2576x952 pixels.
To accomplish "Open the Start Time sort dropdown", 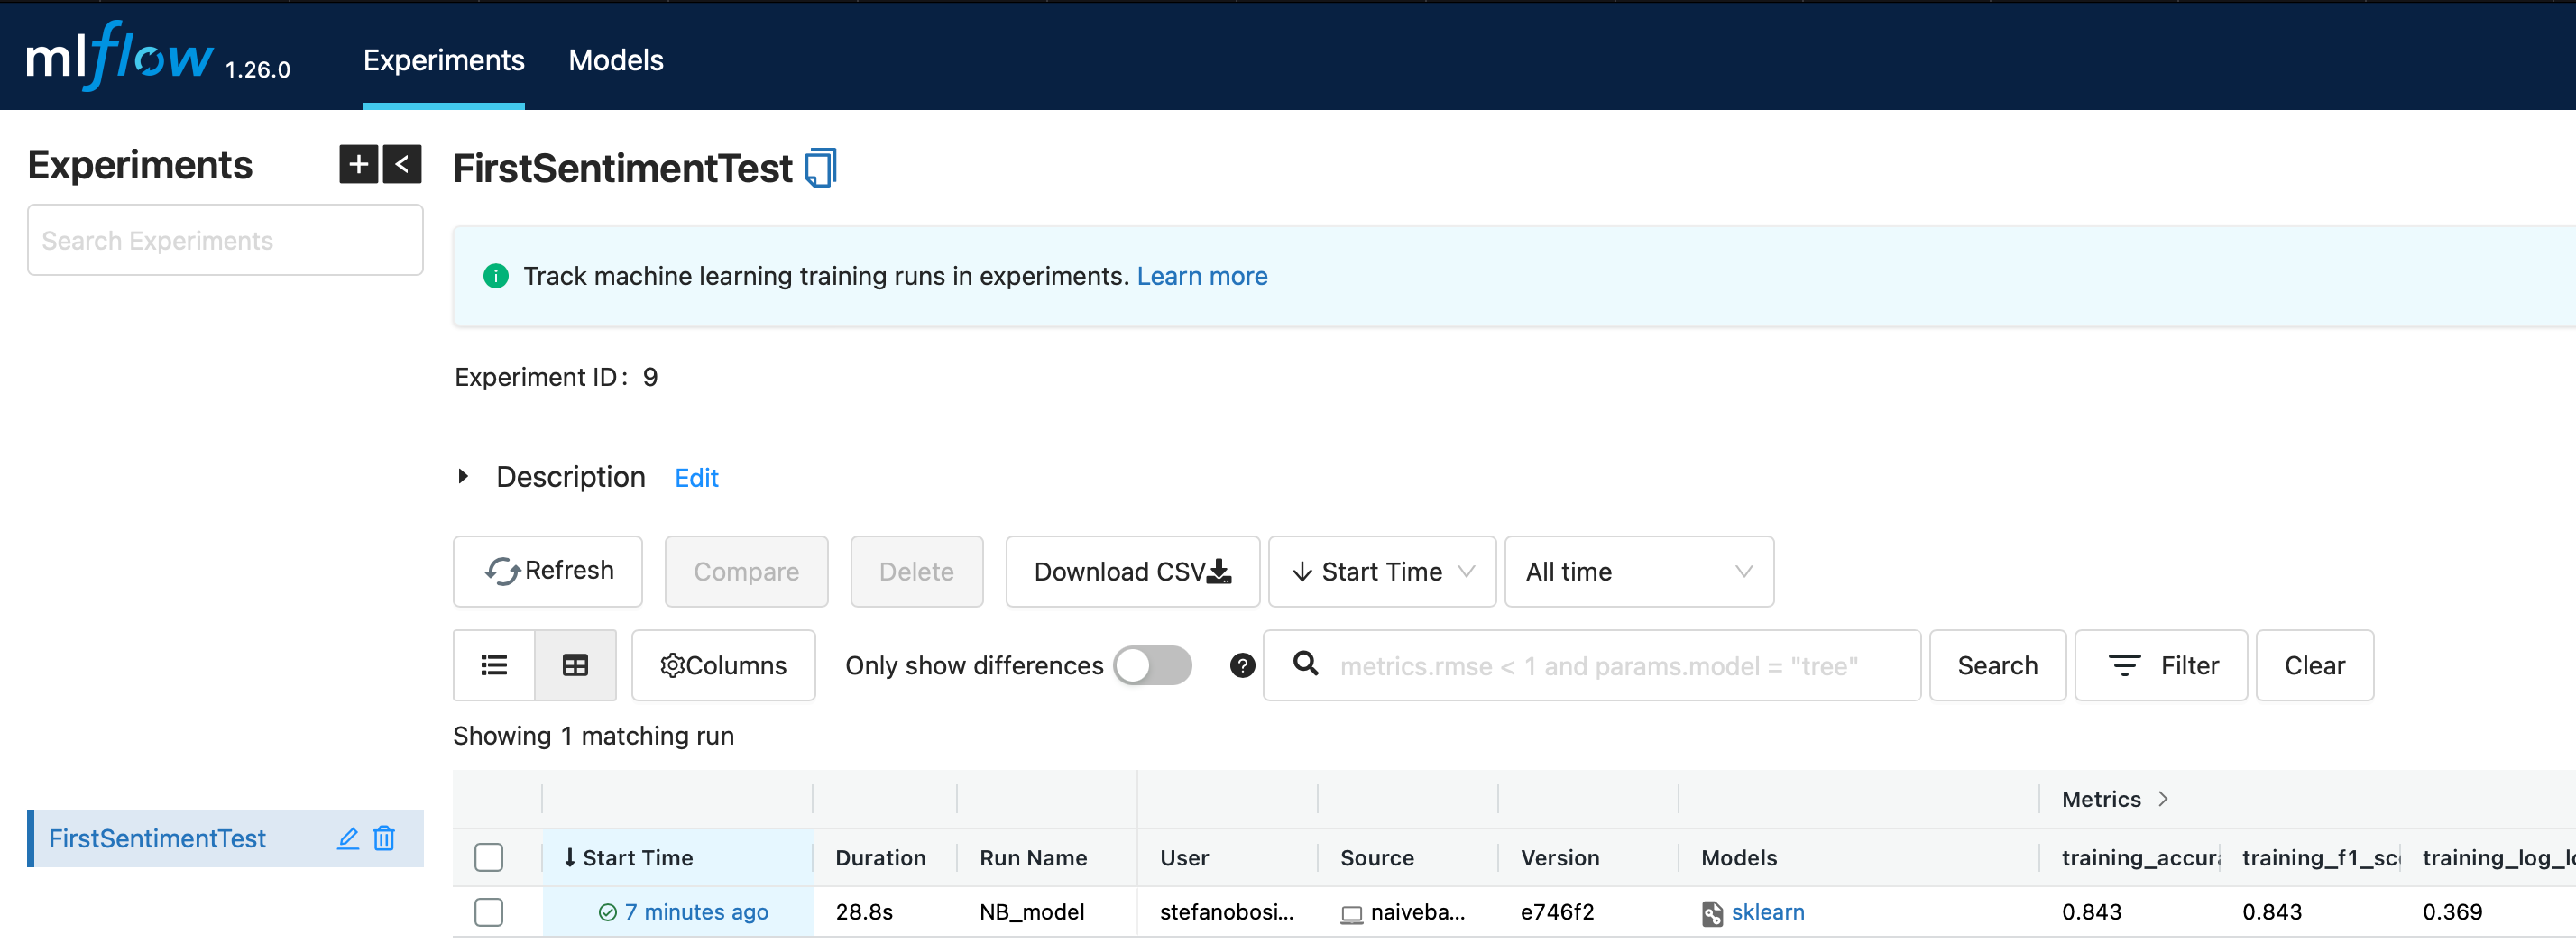I will pos(1382,571).
